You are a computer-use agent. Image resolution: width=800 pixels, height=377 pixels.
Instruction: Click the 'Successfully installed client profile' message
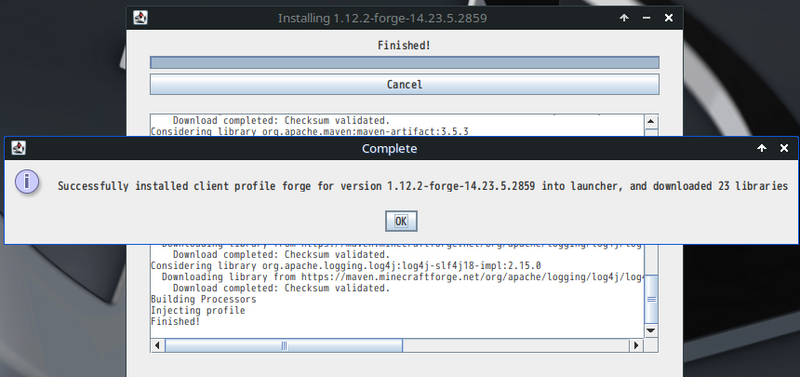422,186
